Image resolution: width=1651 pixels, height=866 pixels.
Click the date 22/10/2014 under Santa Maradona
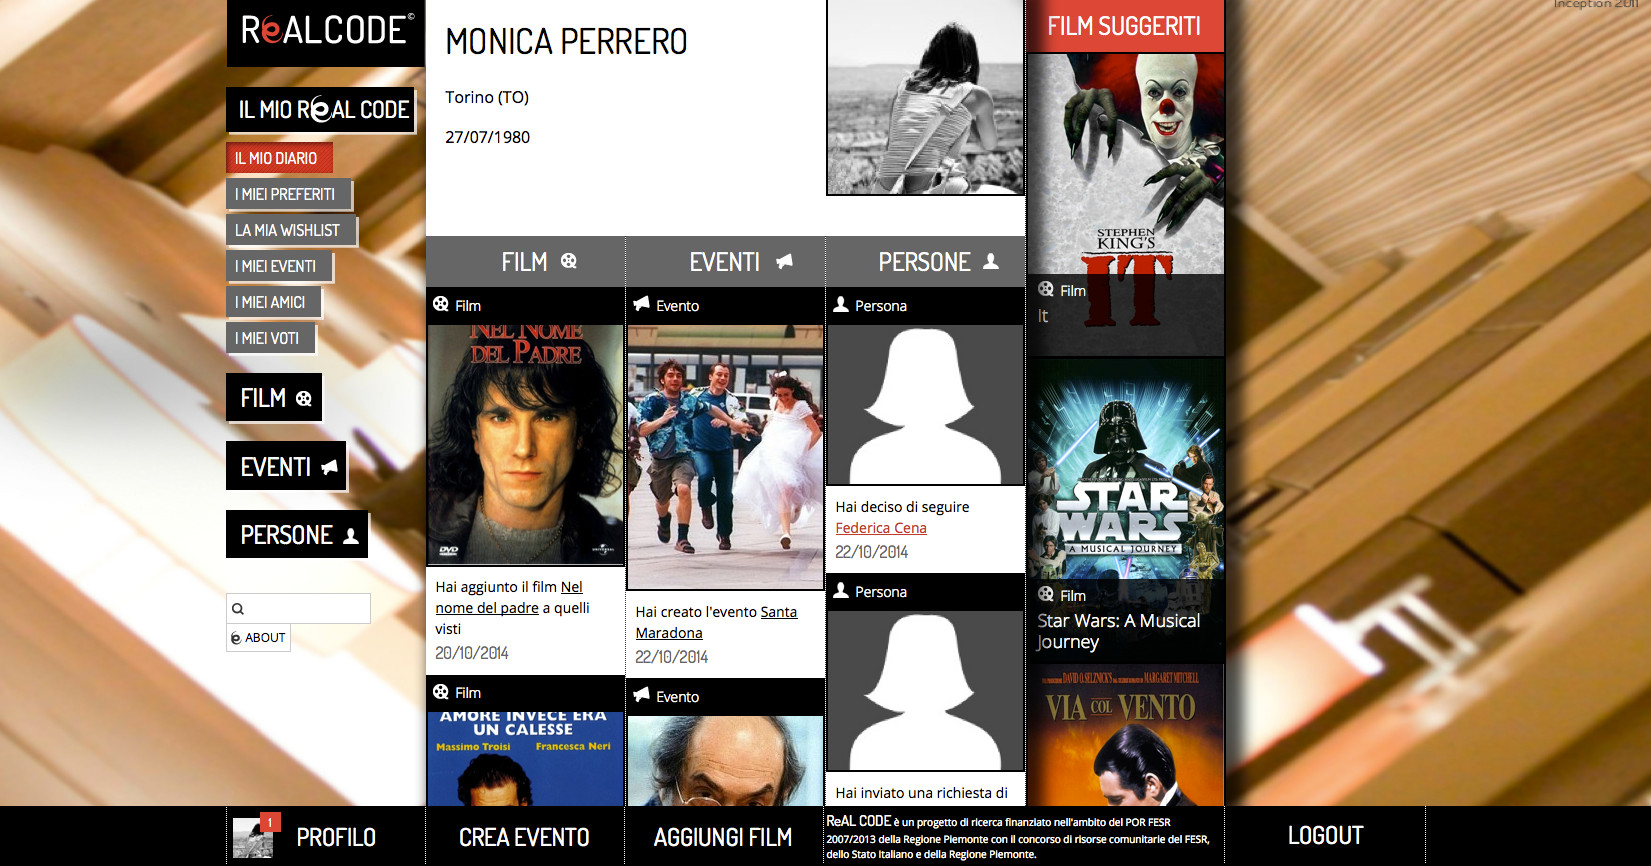coord(672,657)
